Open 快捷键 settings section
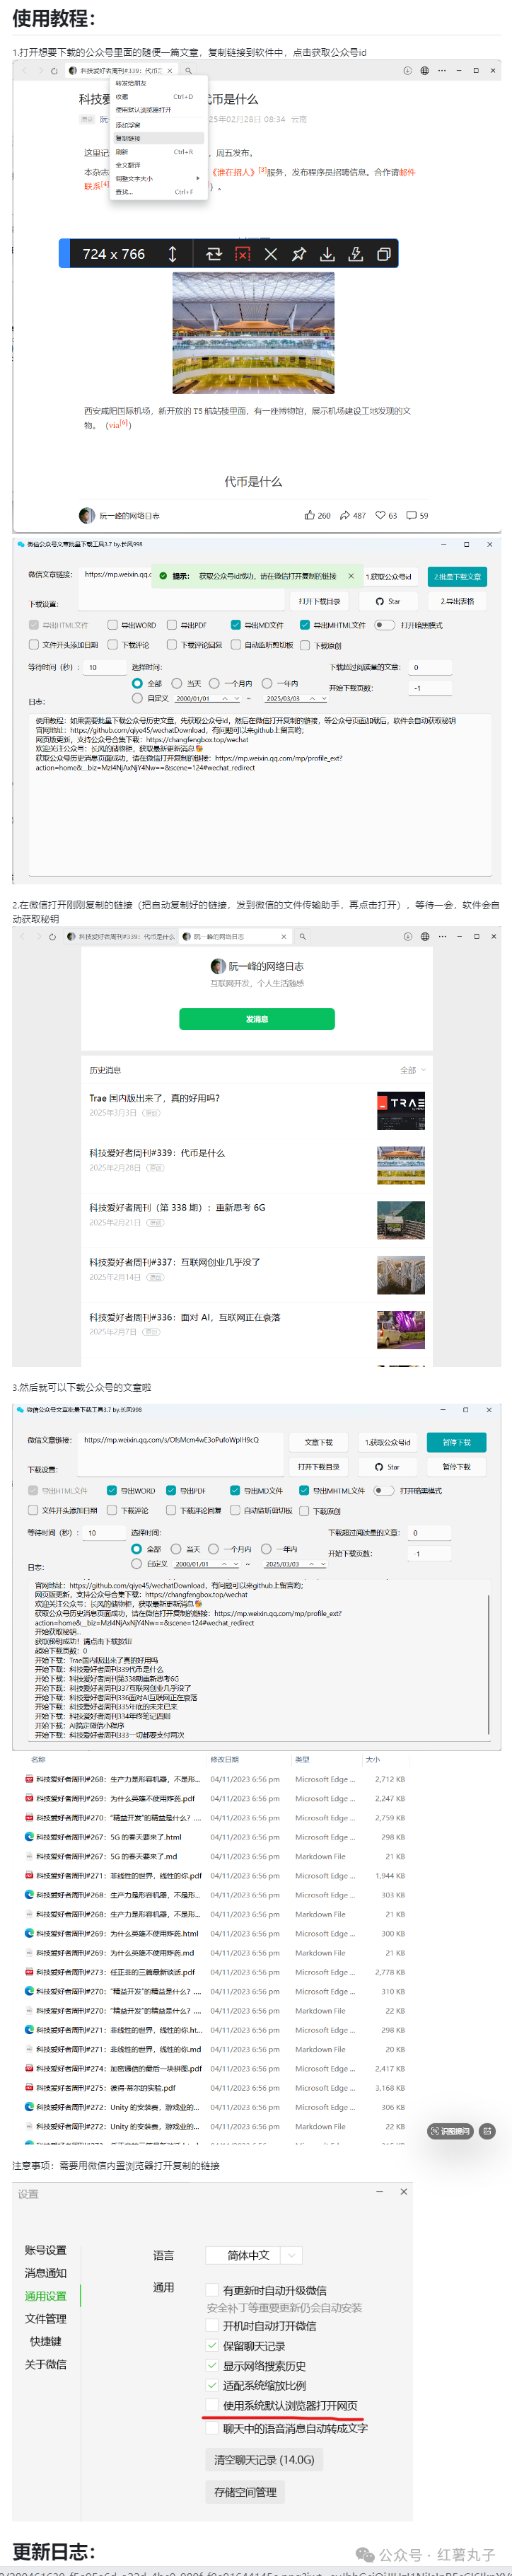Screen dimensions: 512x2576 [46, 2341]
